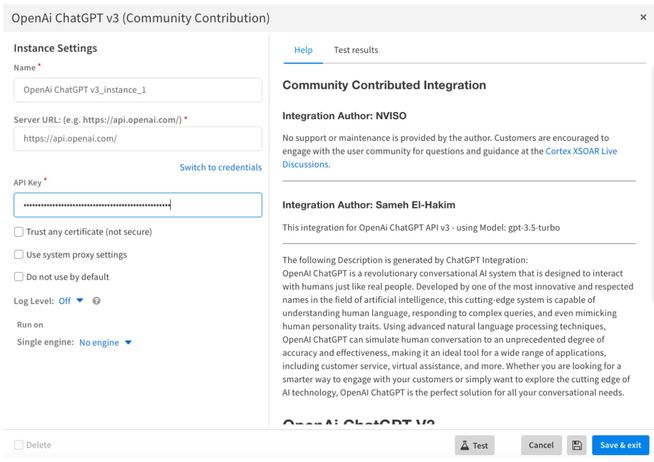This screenshot has height=462, width=654.
Task: Click Switch to credentials link
Action: [220, 167]
